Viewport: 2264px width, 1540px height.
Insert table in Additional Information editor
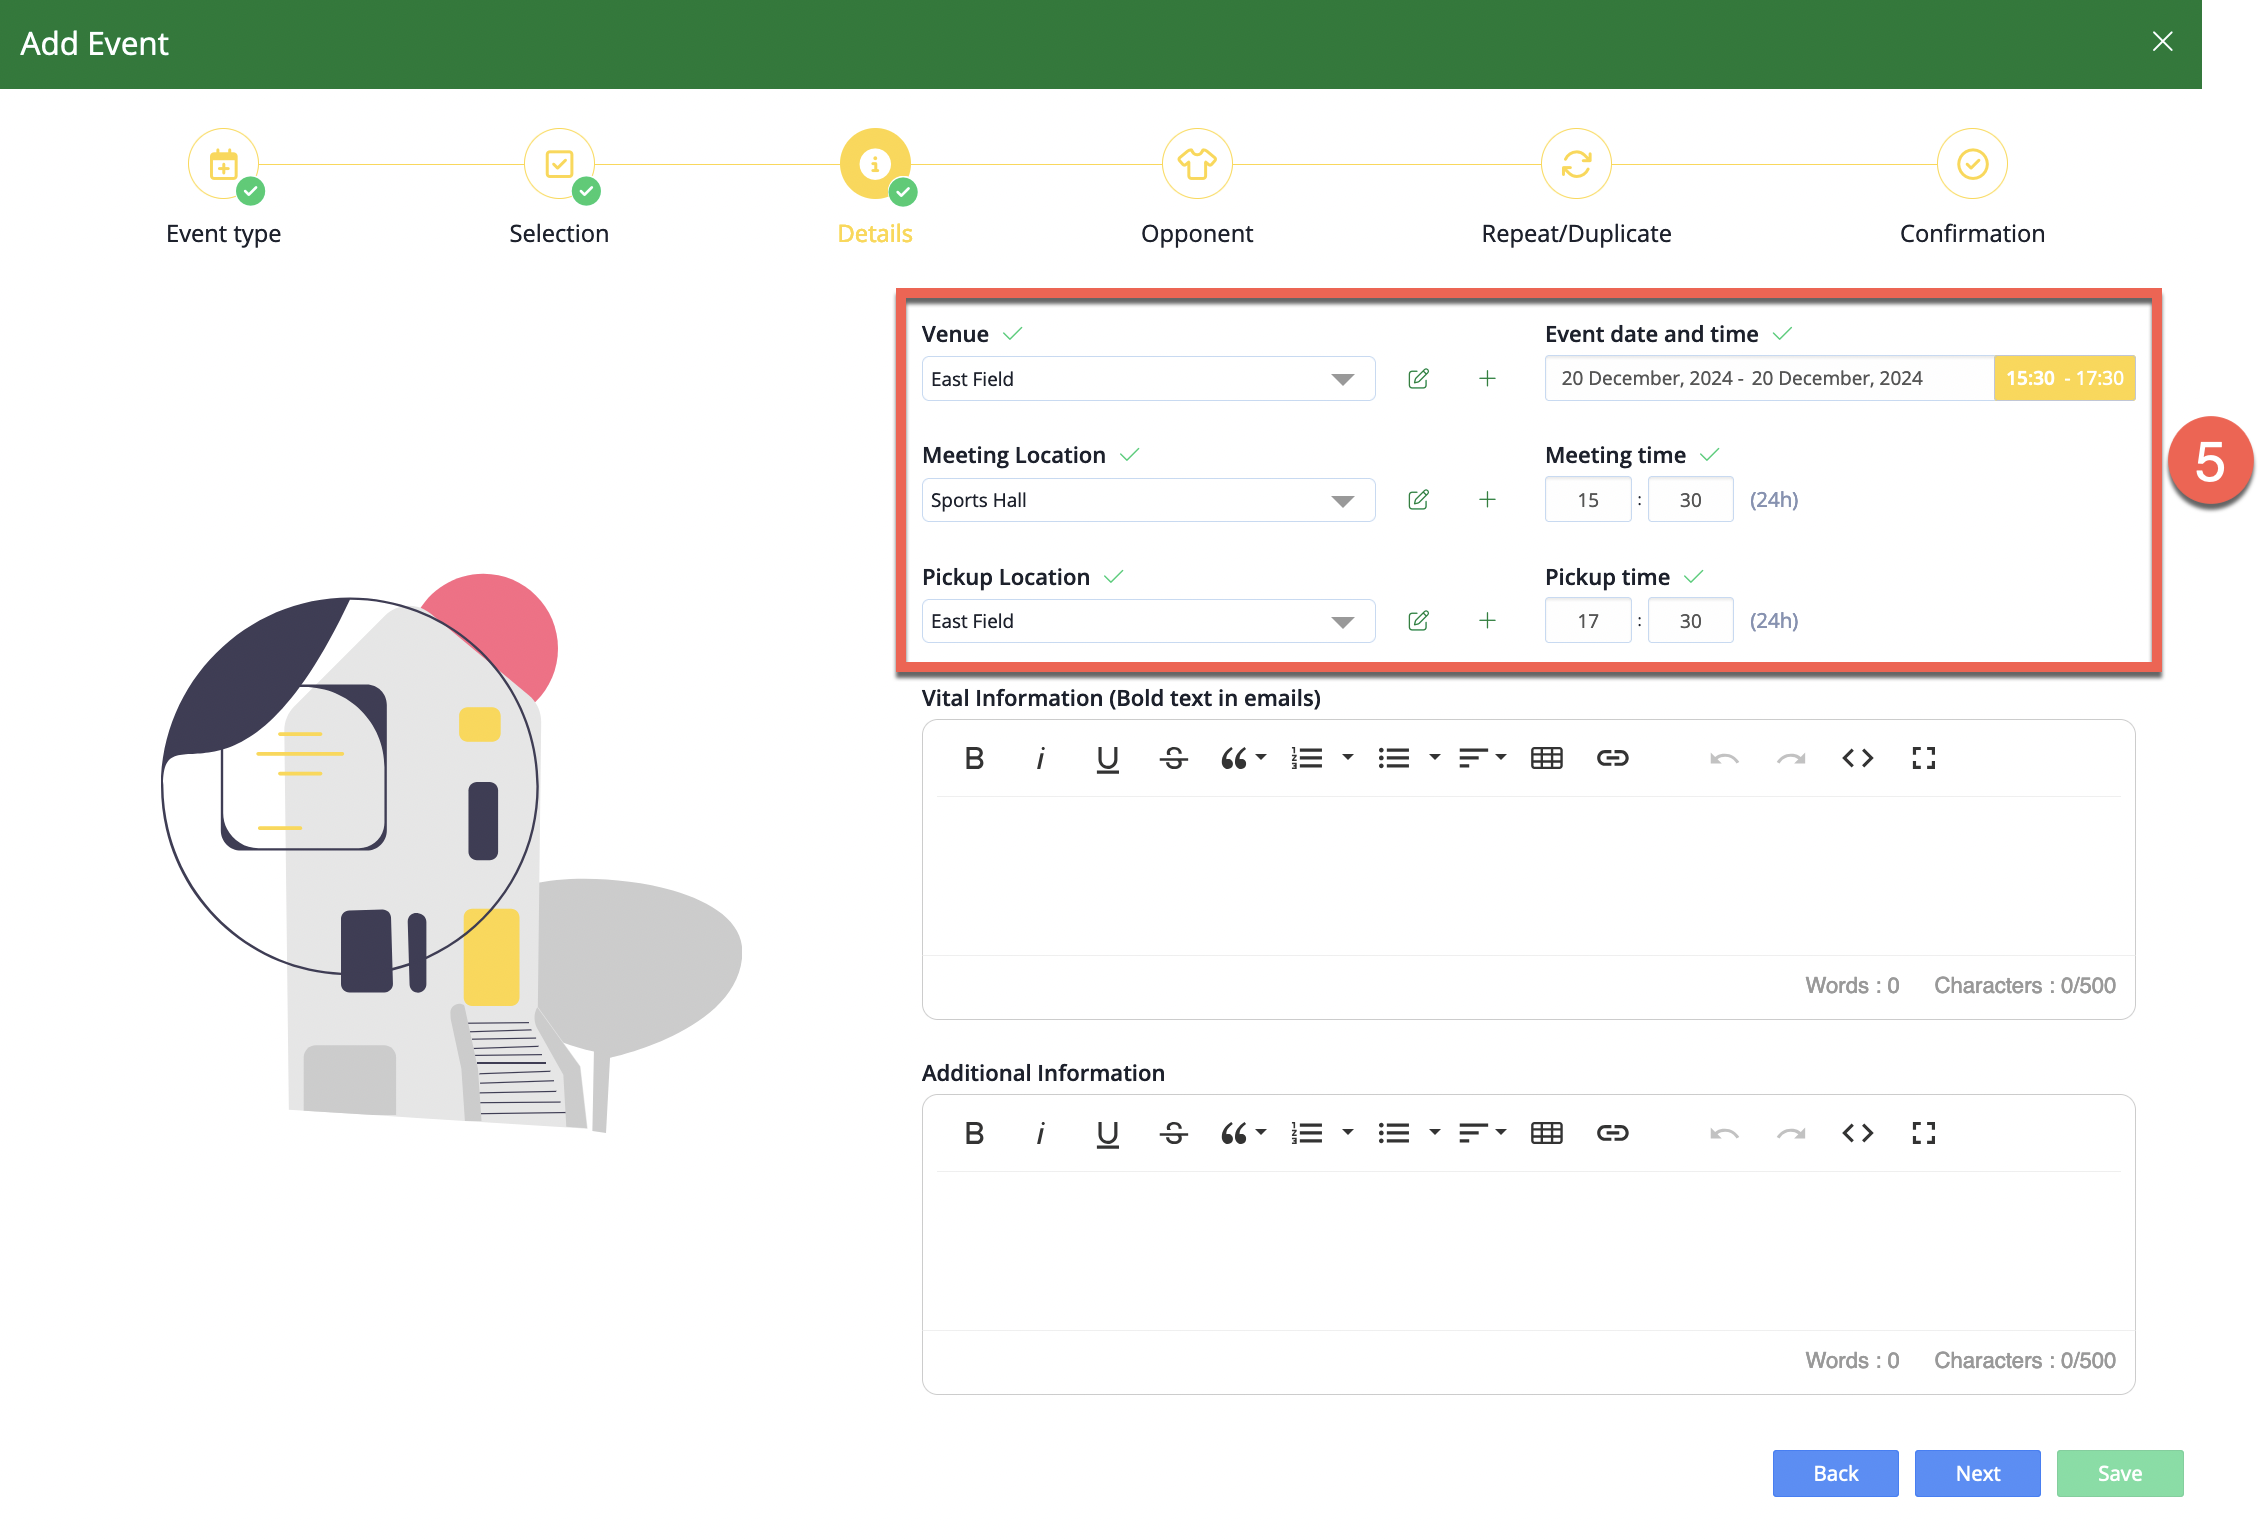tap(1546, 1134)
